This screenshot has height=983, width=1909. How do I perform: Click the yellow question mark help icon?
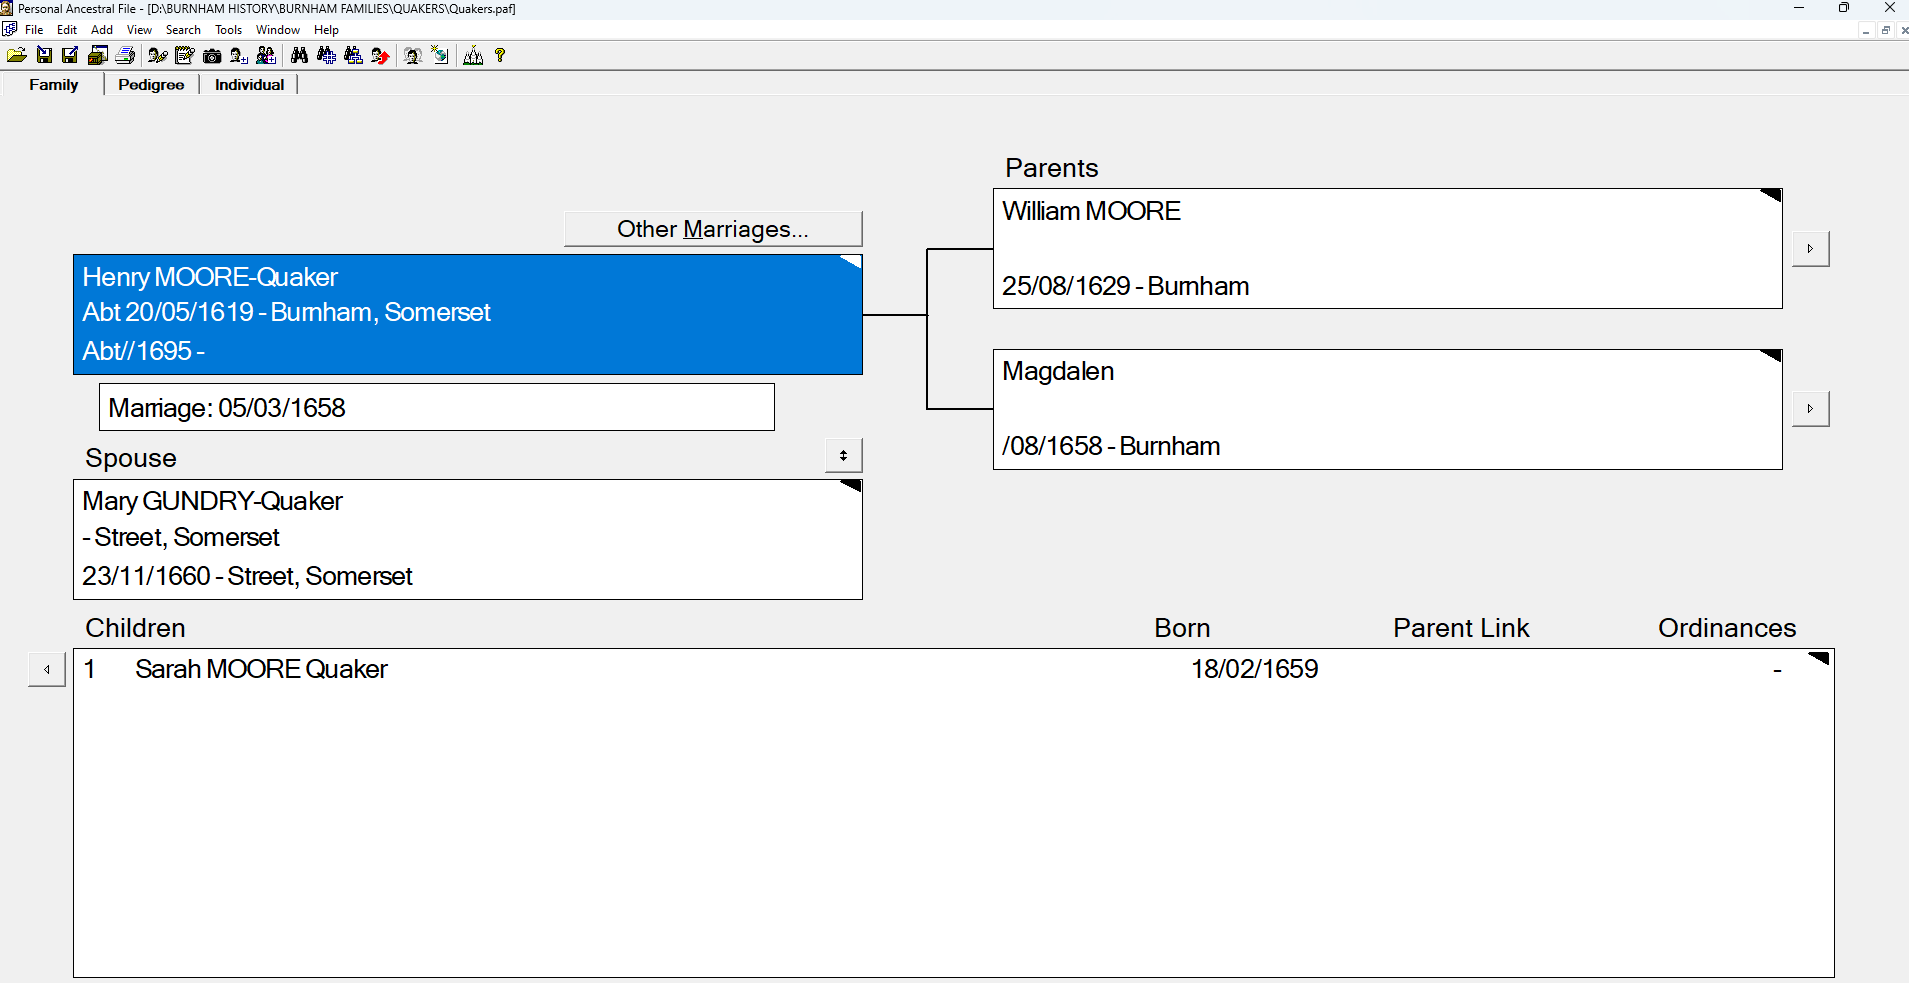tap(500, 56)
